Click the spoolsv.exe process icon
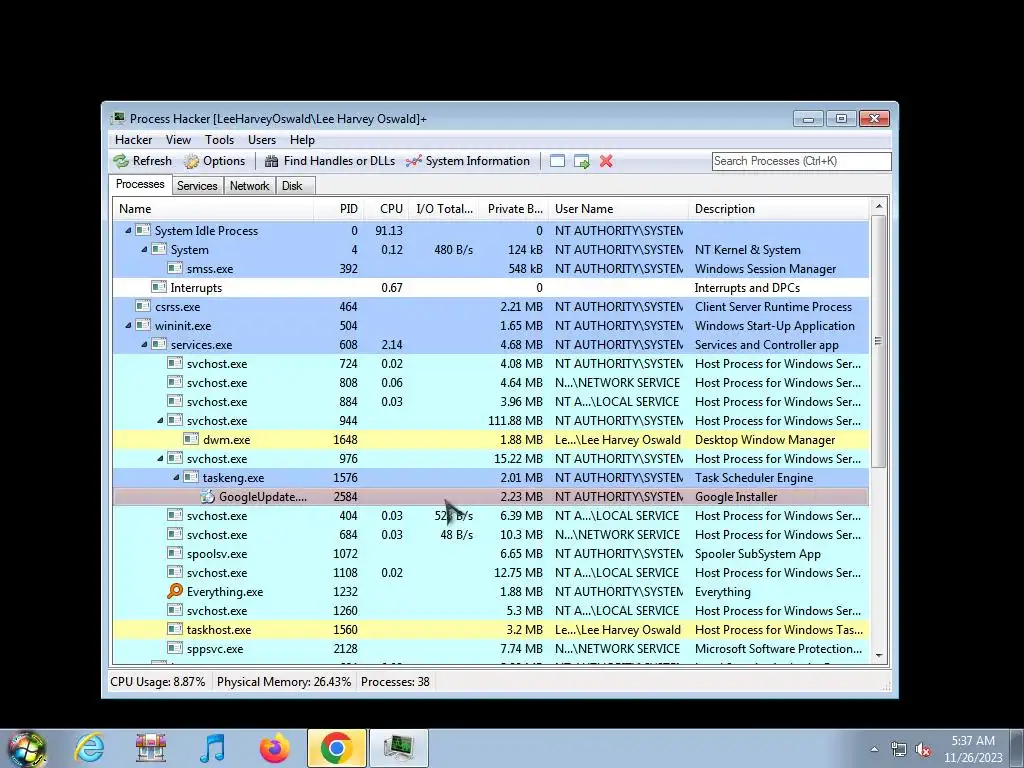 (x=174, y=554)
